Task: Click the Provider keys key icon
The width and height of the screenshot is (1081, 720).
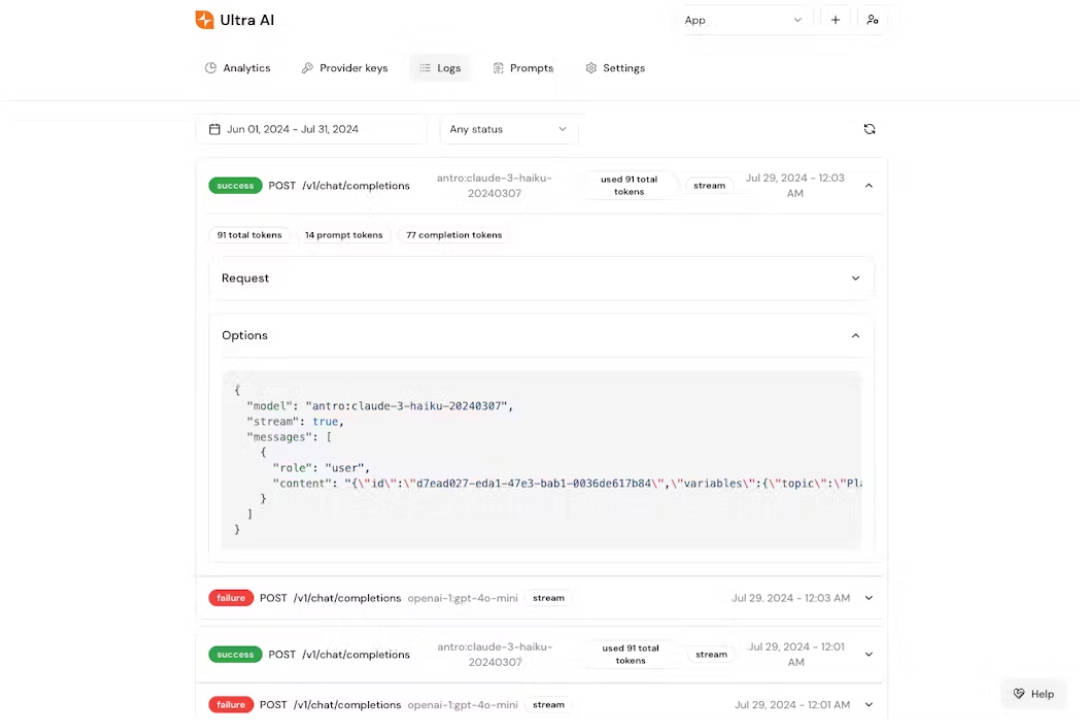Action: coord(307,68)
